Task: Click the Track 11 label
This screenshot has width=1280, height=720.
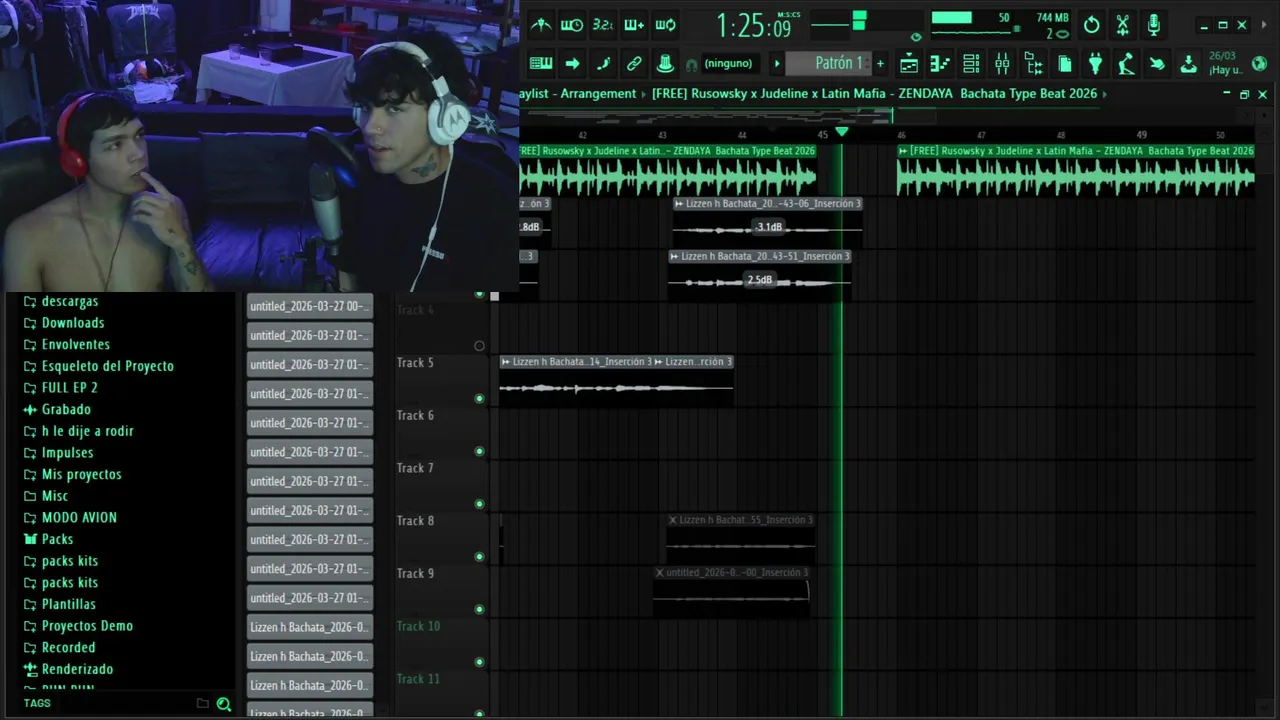Action: point(418,679)
